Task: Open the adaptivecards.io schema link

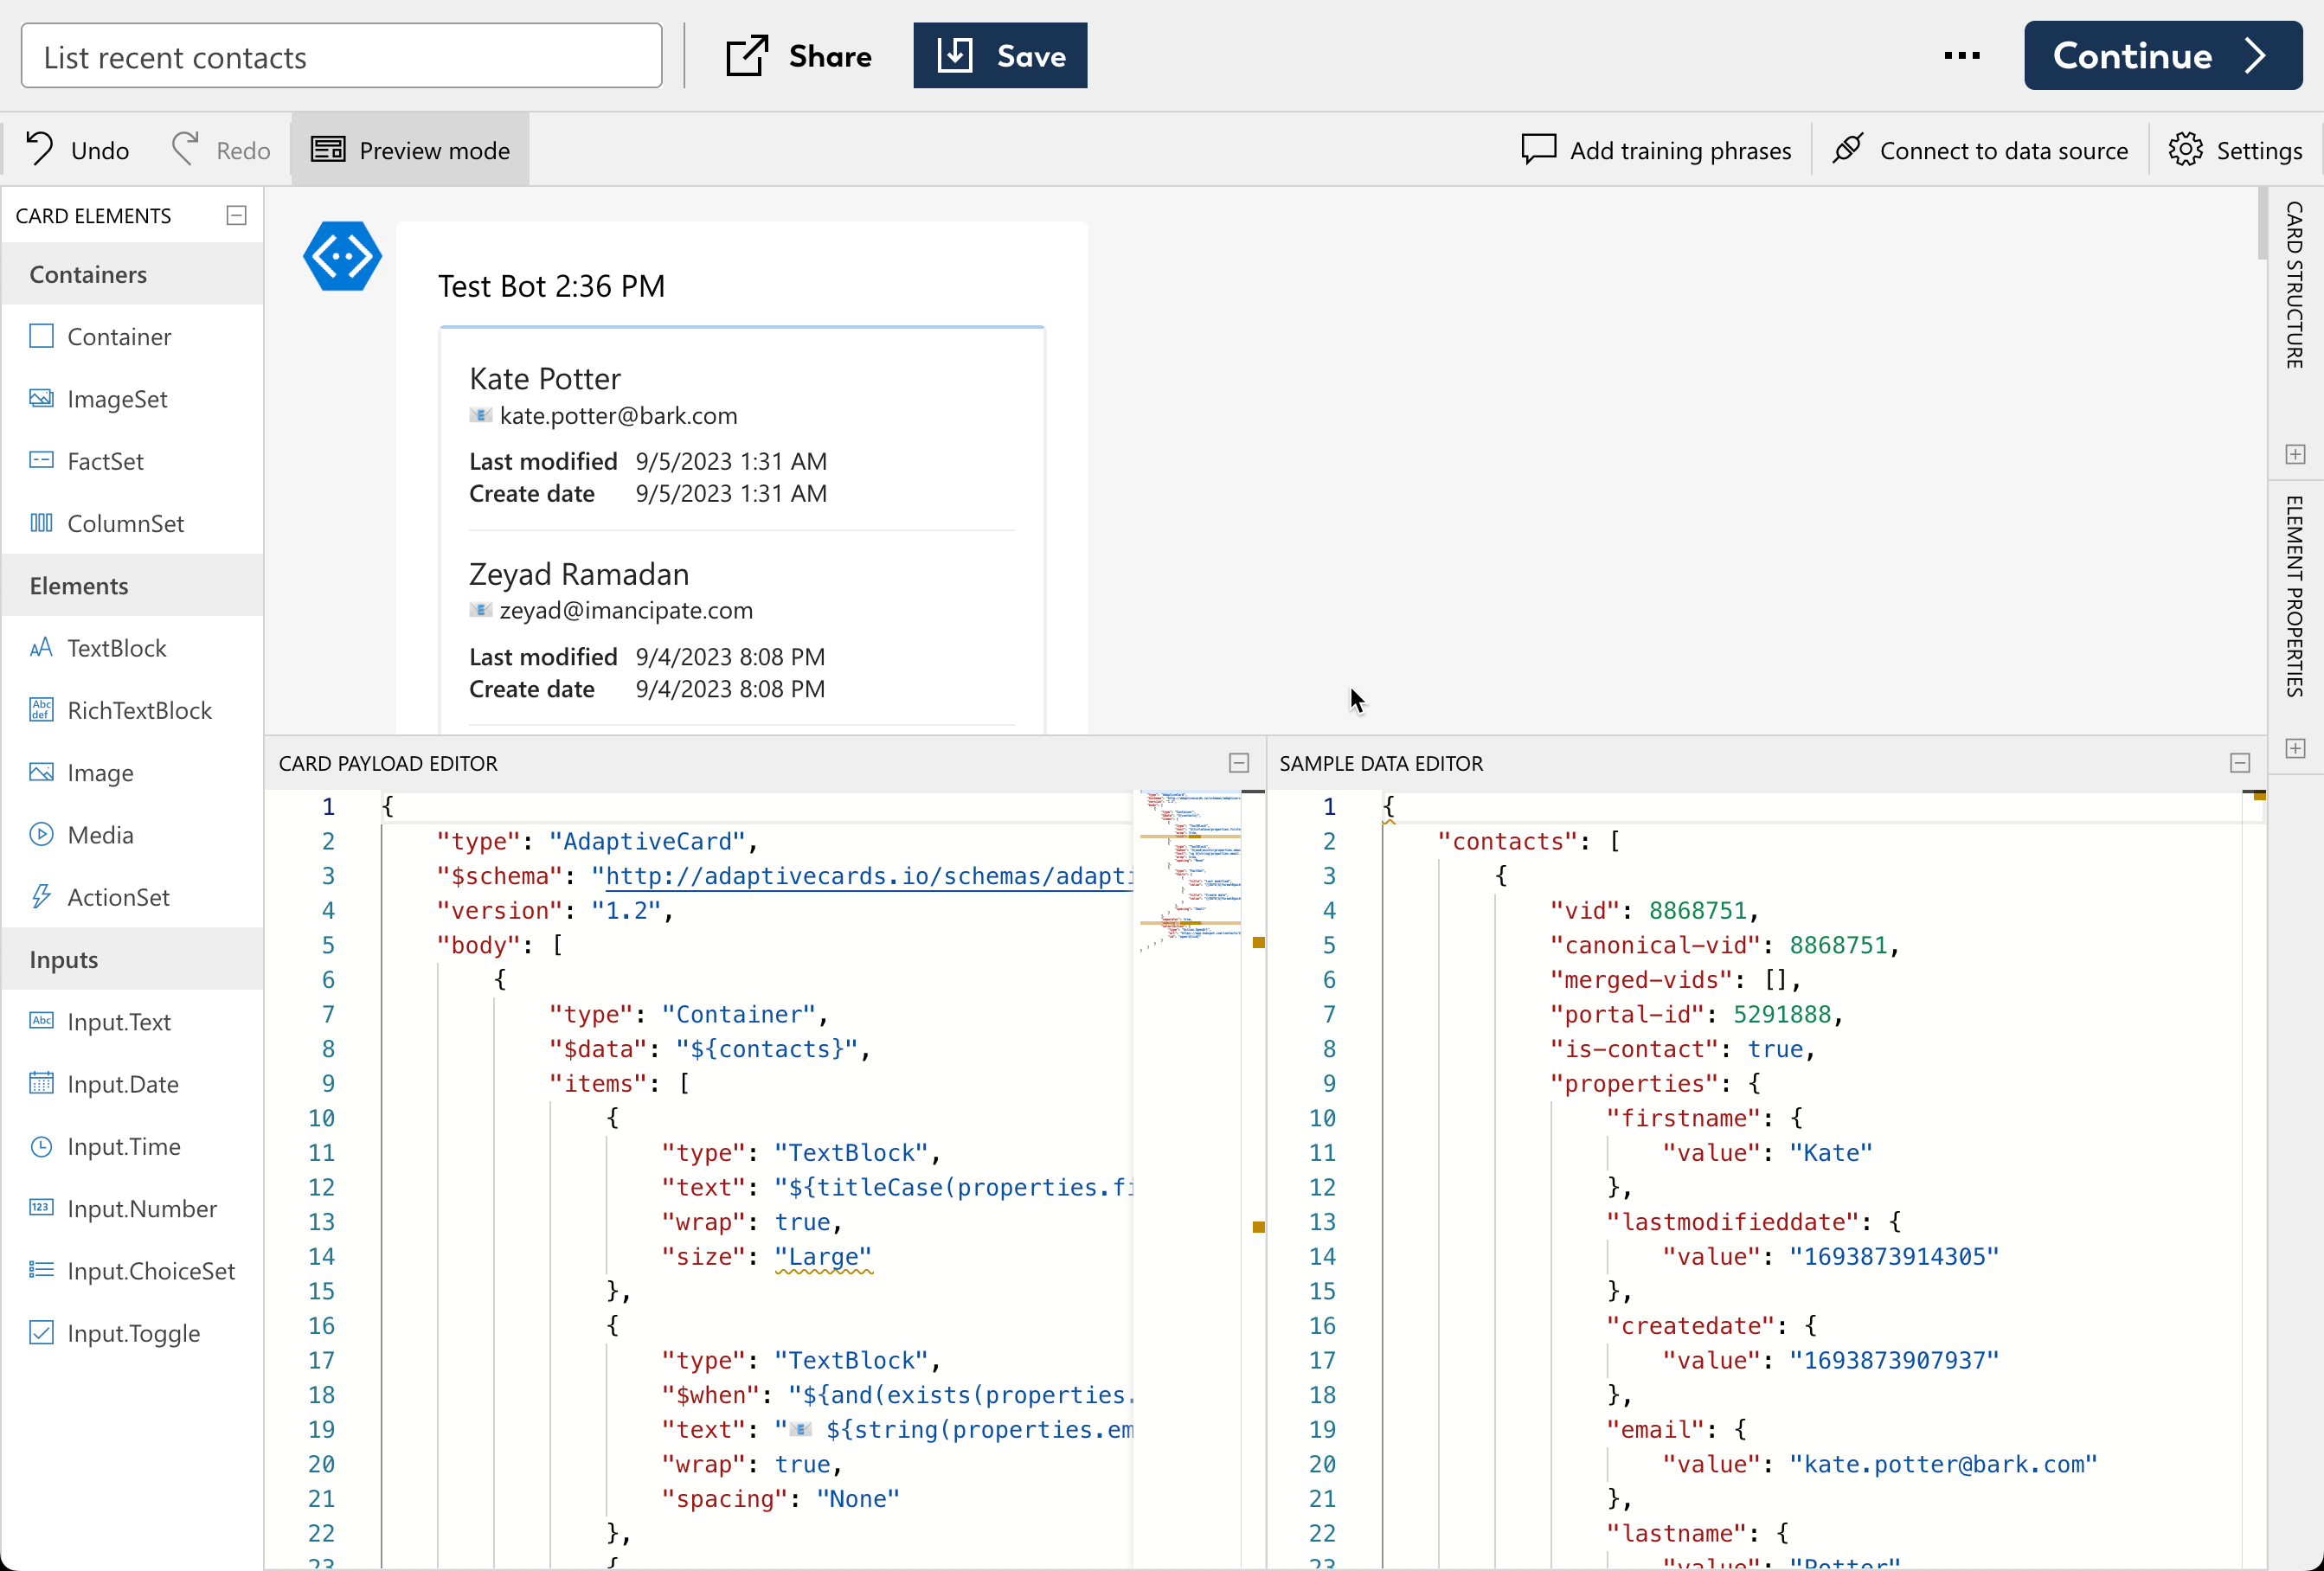Action: point(868,876)
